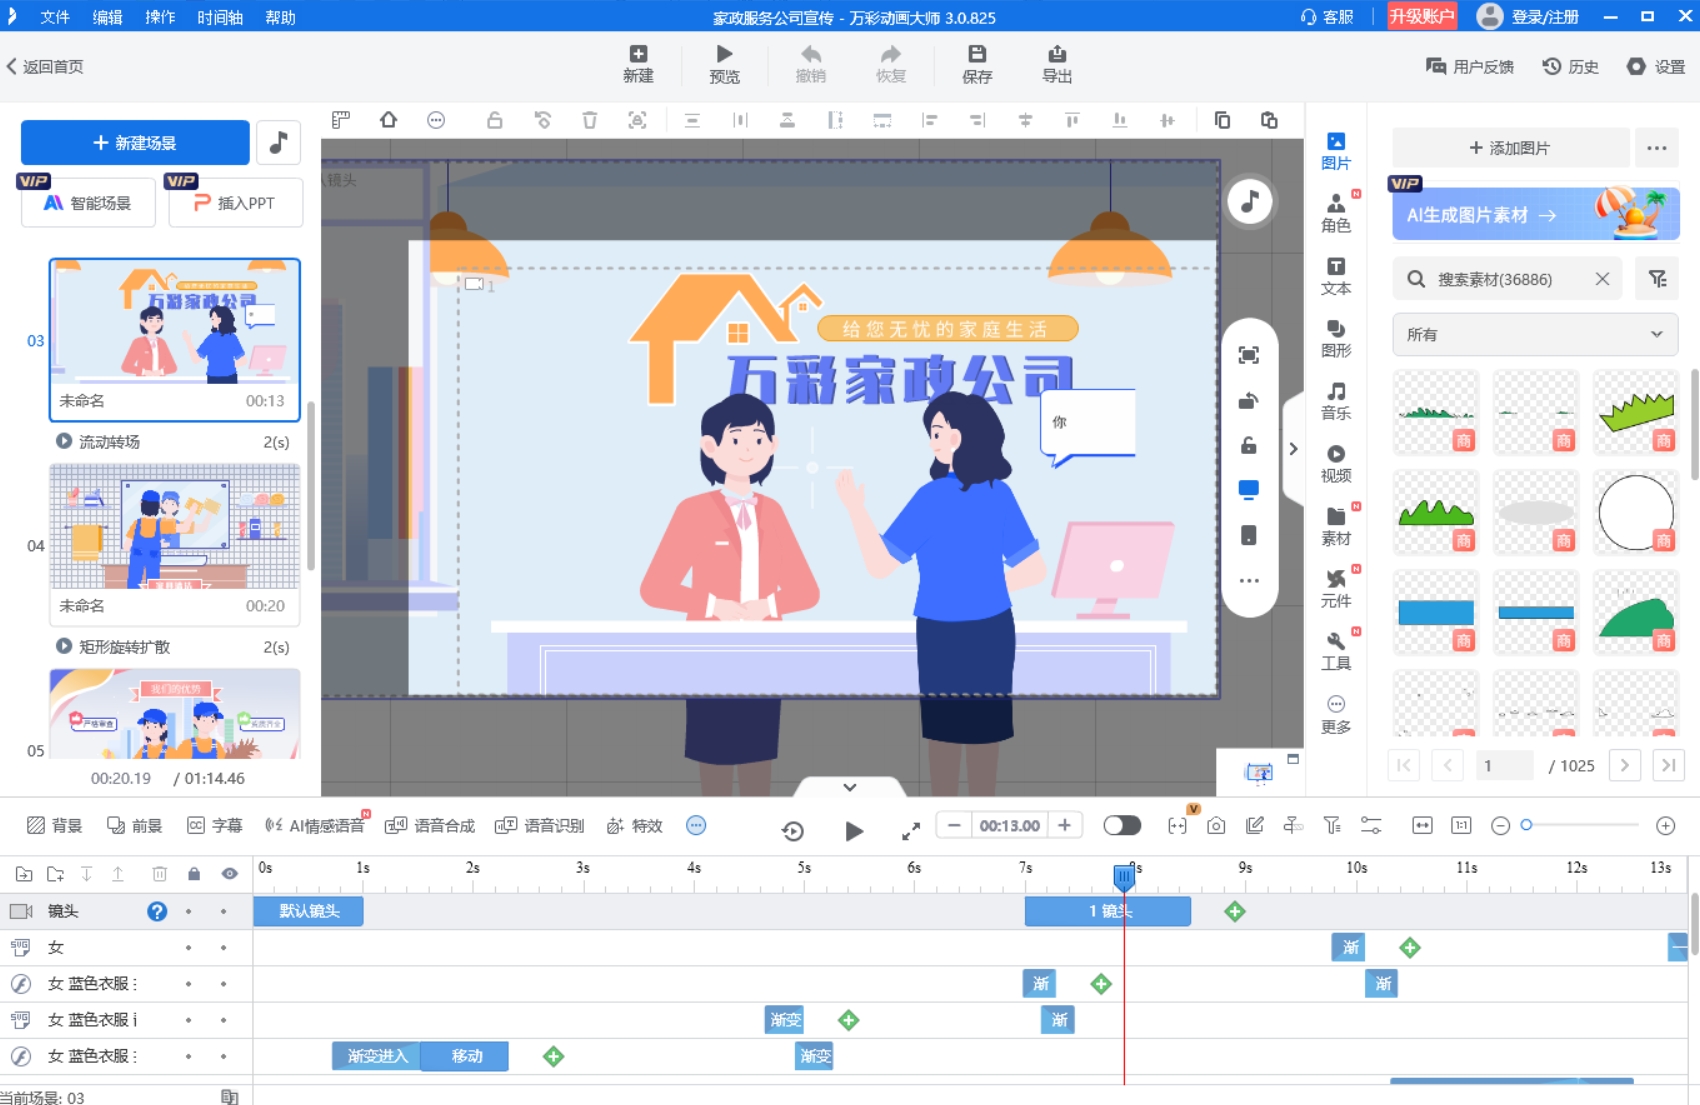Image resolution: width=1700 pixels, height=1105 pixels.
Task: Toggle the switch next to timeline duration
Action: tap(1121, 825)
